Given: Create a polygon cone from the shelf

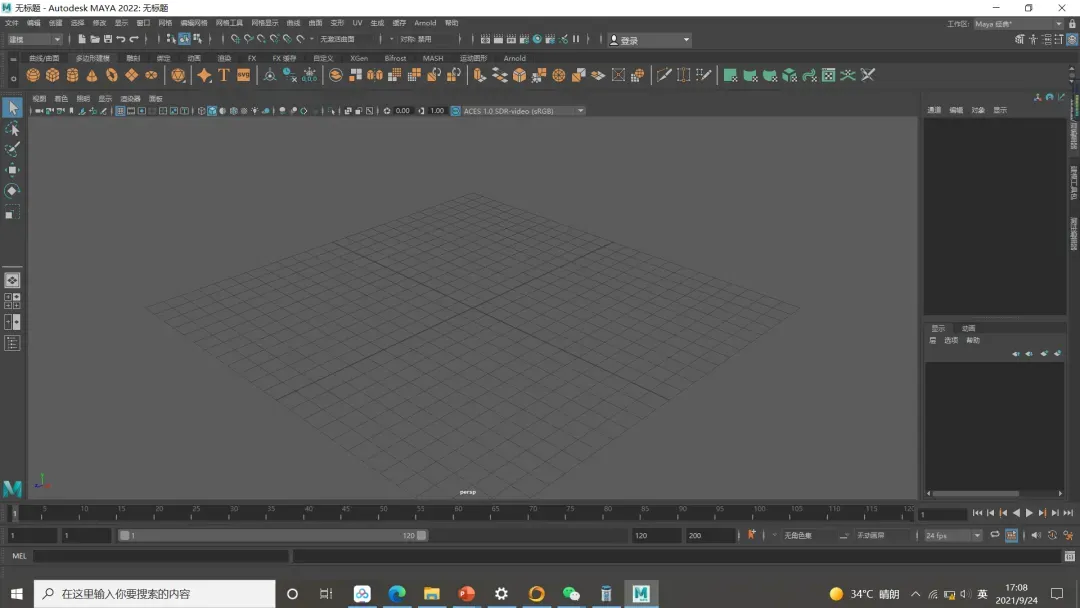Looking at the screenshot, I should click(92, 75).
